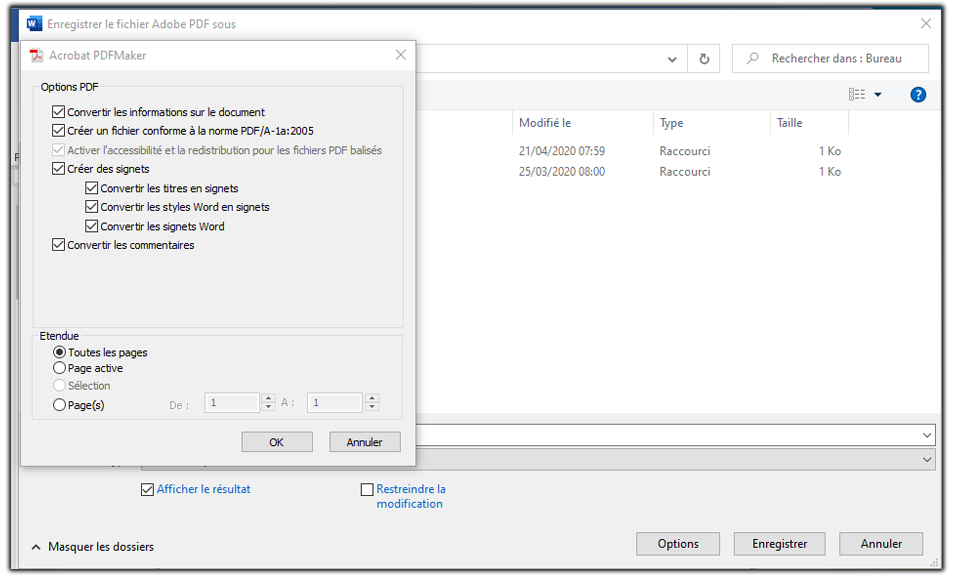Select the Page active radio button
This screenshot has height=576, width=953.
pos(58,367)
